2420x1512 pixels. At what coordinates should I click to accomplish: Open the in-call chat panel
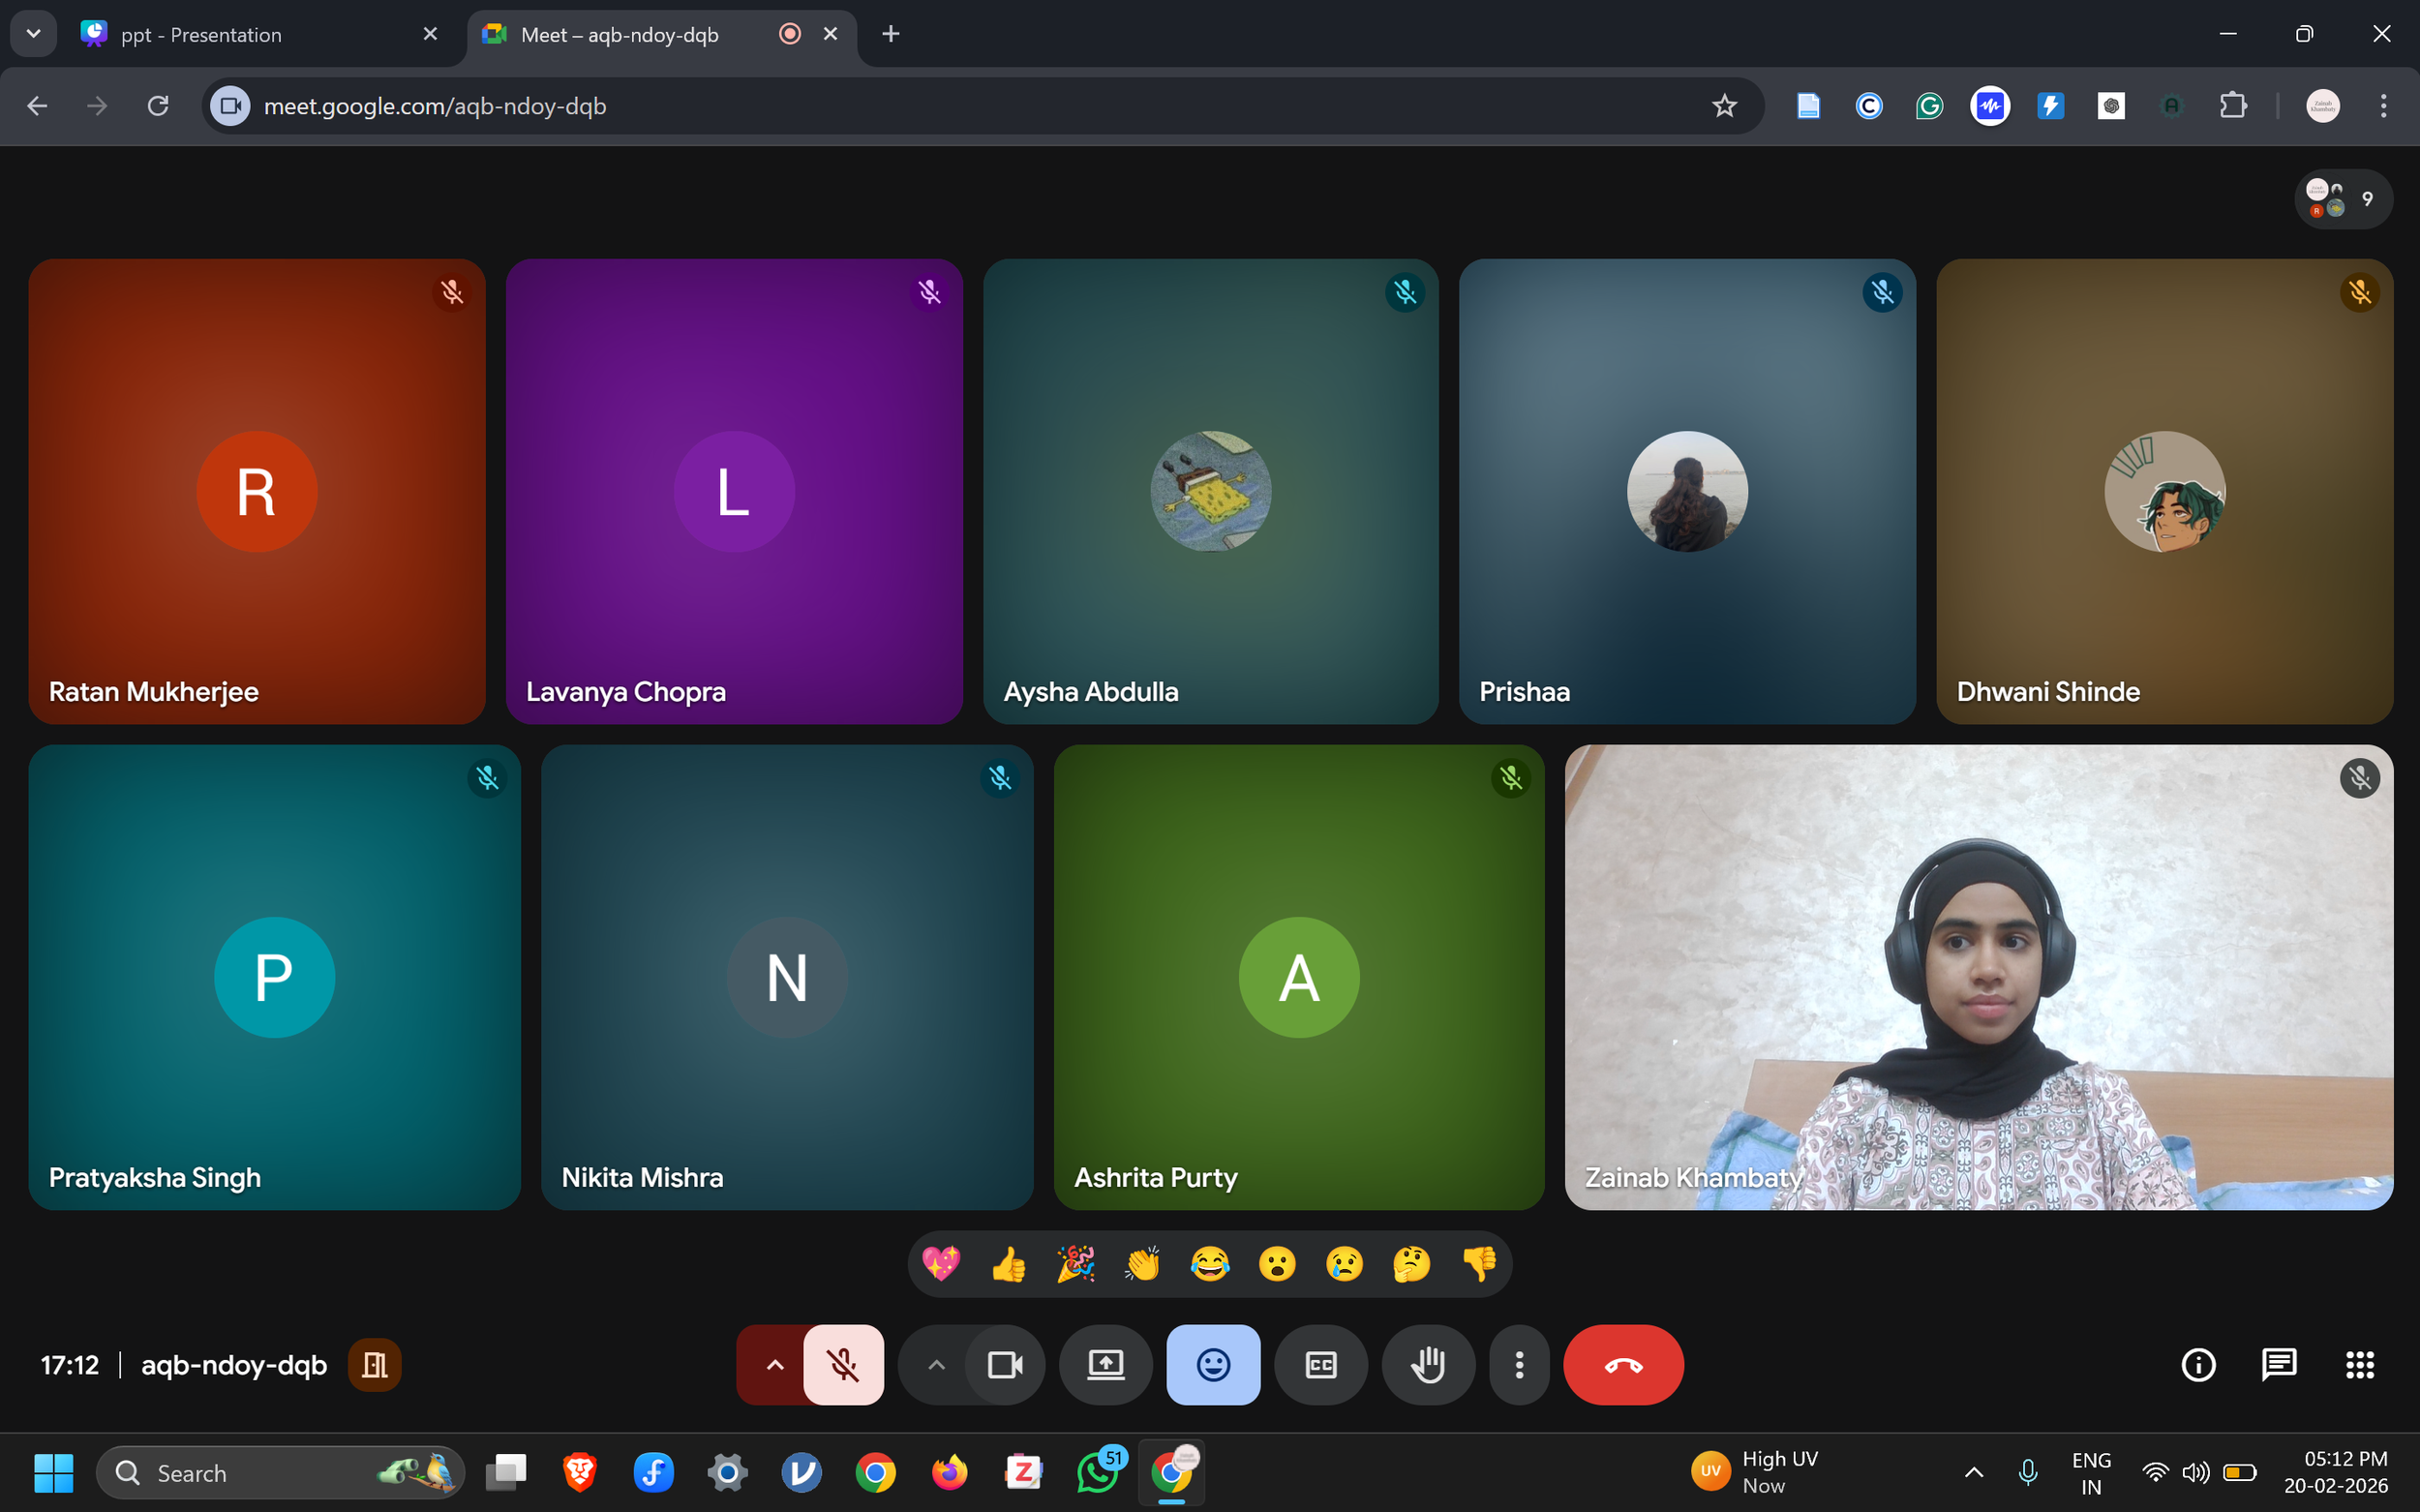click(x=2278, y=1365)
